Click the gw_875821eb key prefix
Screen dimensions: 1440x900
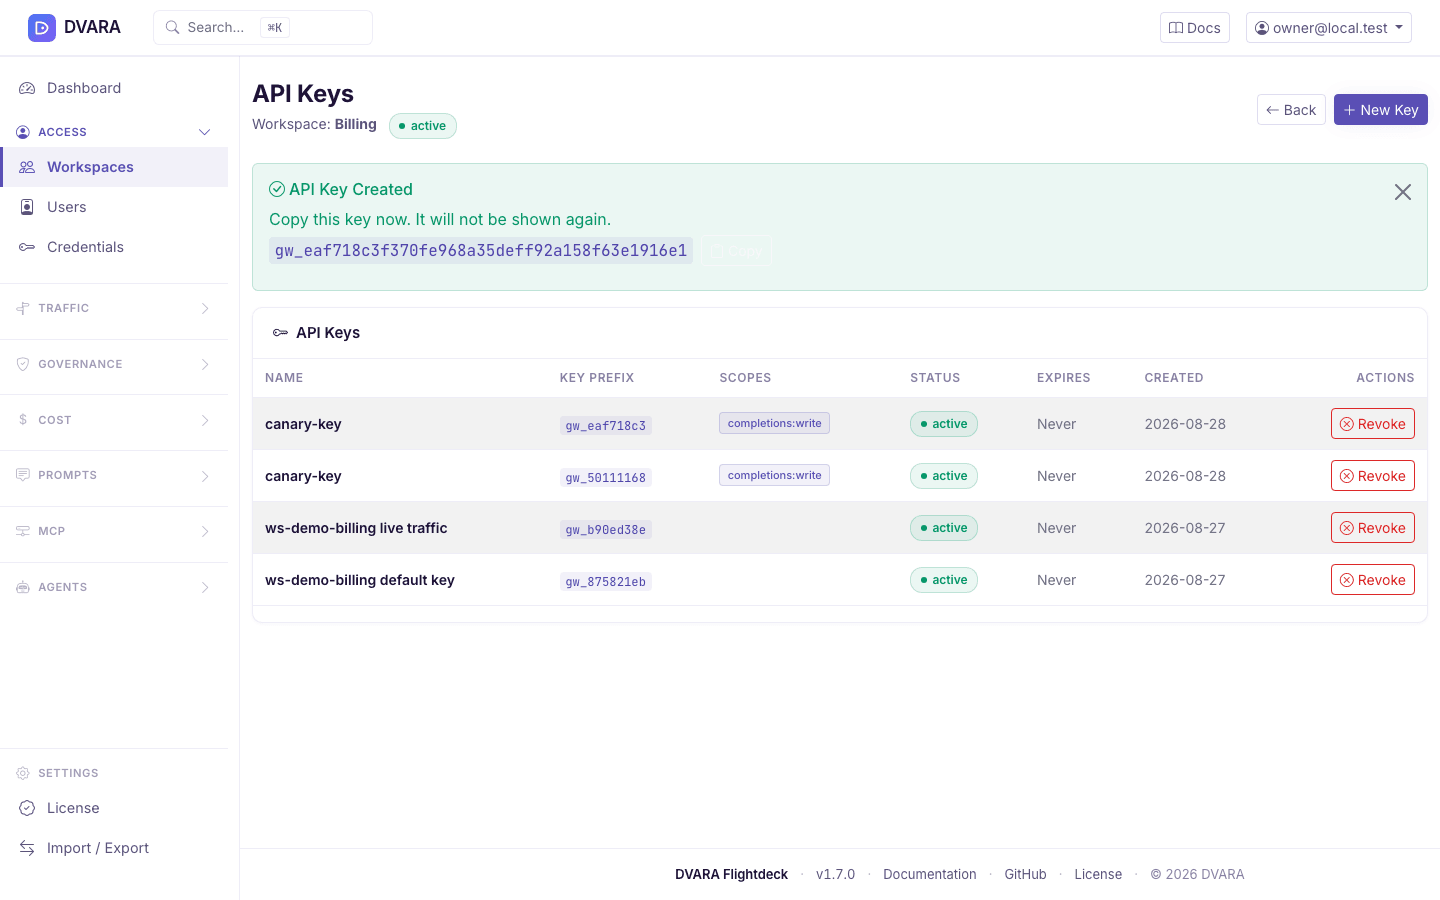click(606, 582)
